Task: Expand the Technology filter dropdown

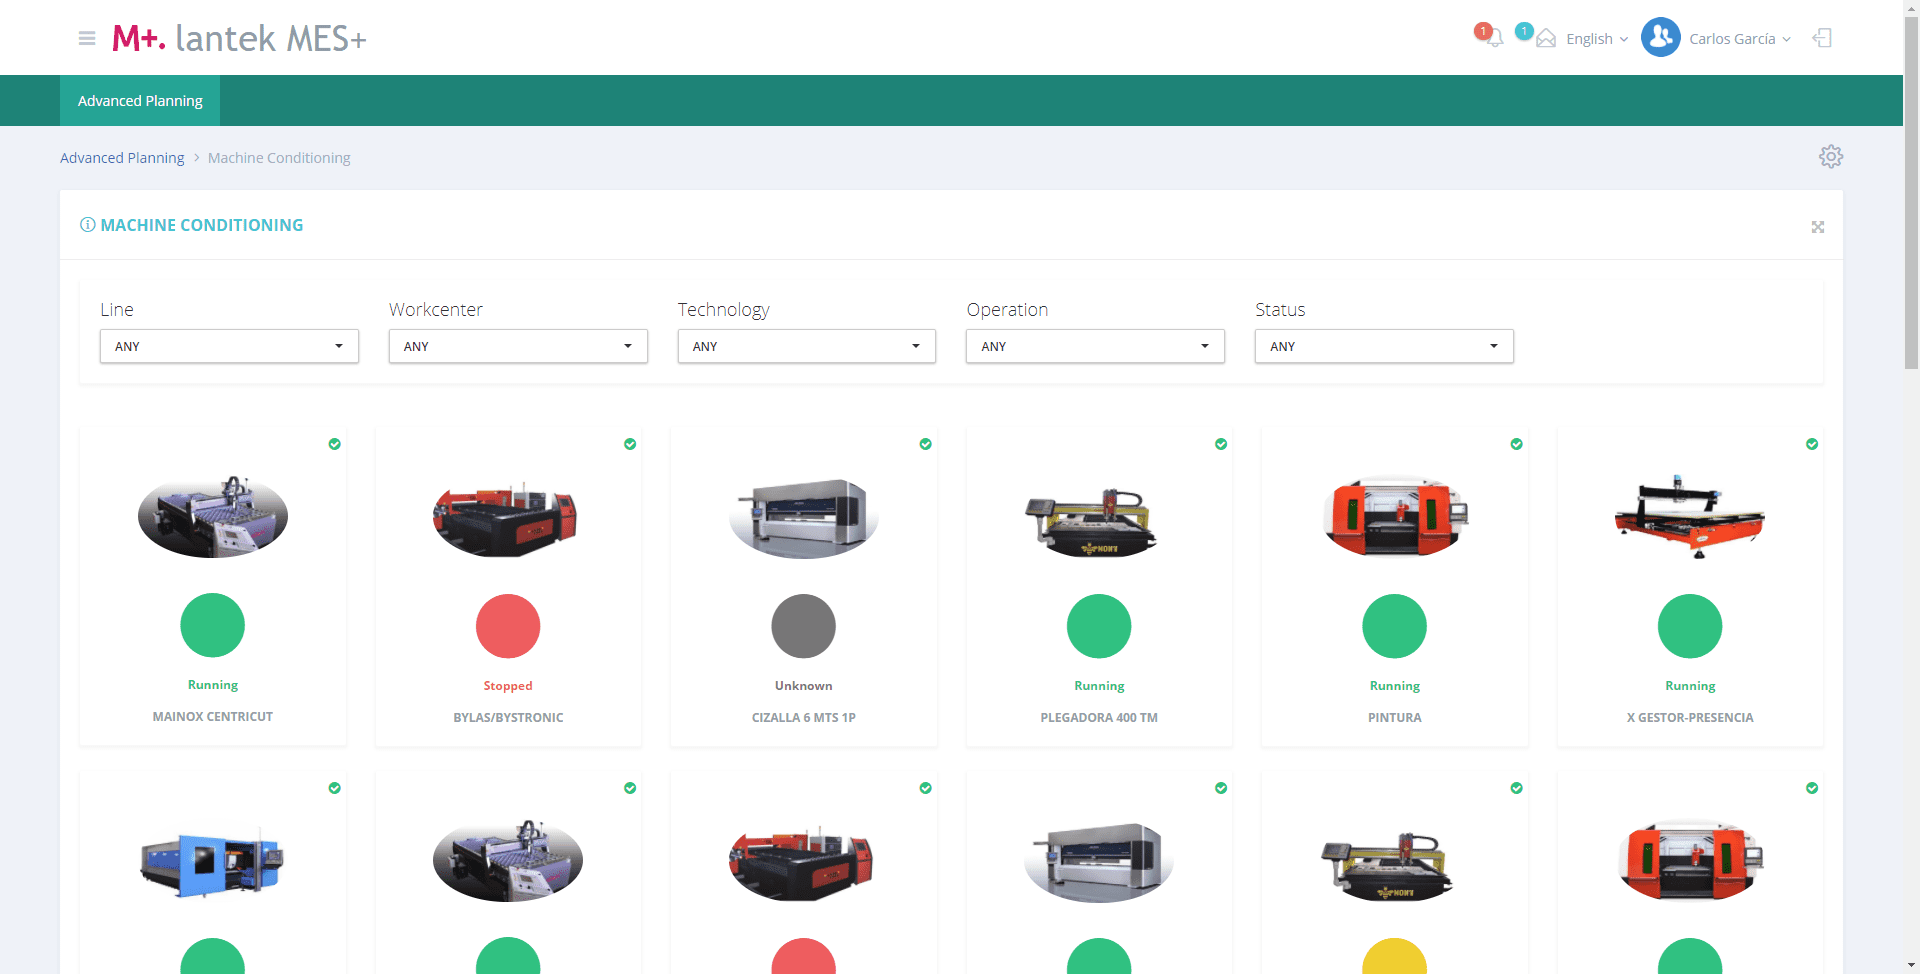Action: pyautogui.click(x=806, y=346)
